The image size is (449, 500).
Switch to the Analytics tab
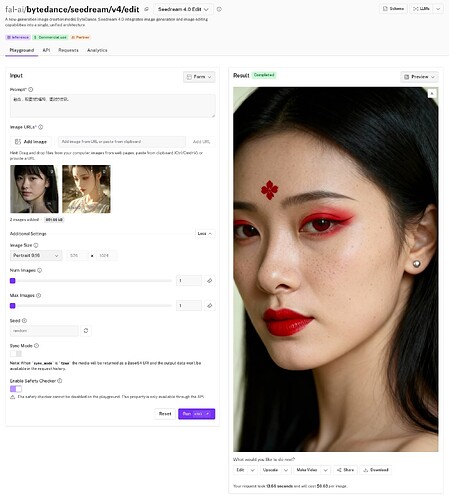point(97,50)
